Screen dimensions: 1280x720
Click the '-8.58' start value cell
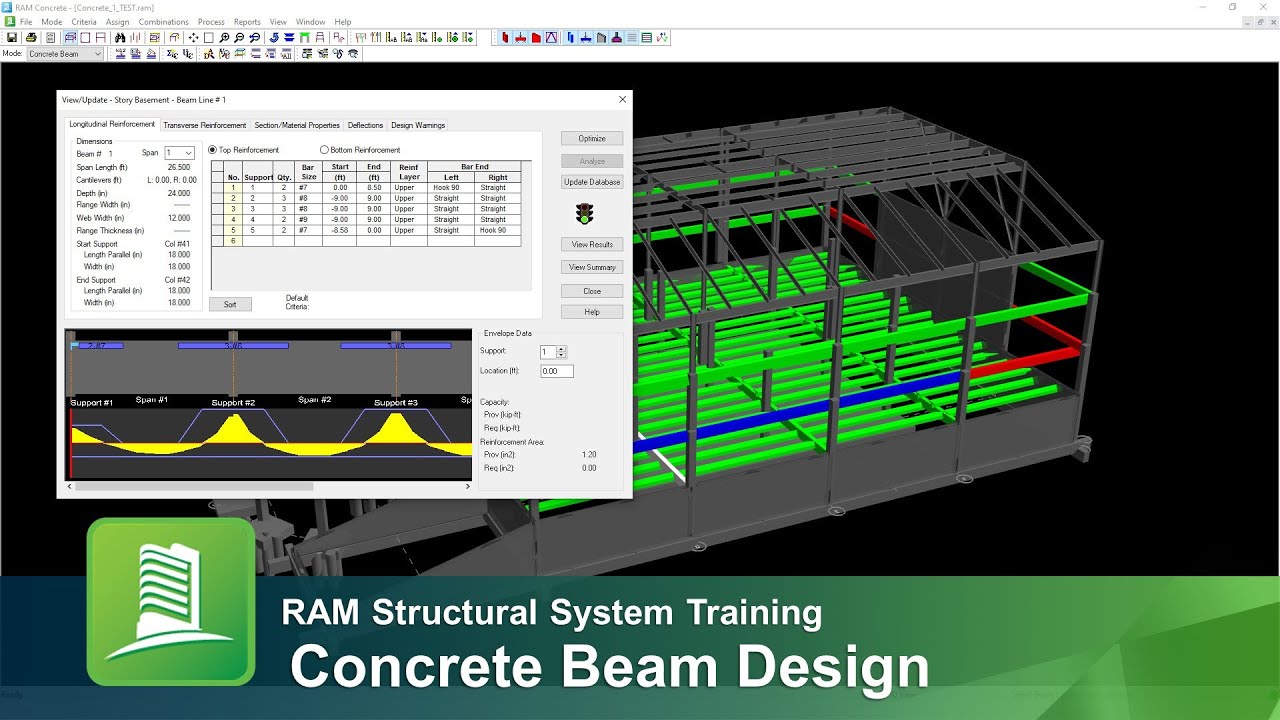340,230
